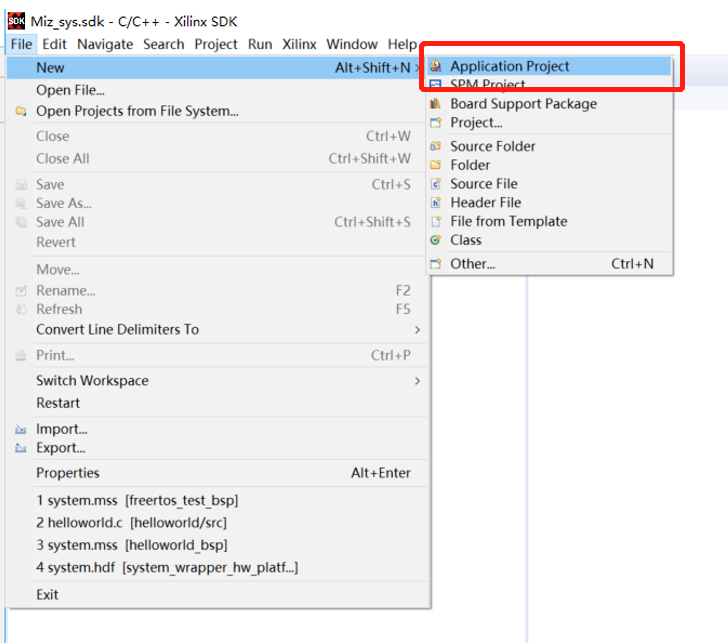The height and width of the screenshot is (643, 728).
Task: Click the Xilinx SDK logo in title bar
Action: click(16, 21)
